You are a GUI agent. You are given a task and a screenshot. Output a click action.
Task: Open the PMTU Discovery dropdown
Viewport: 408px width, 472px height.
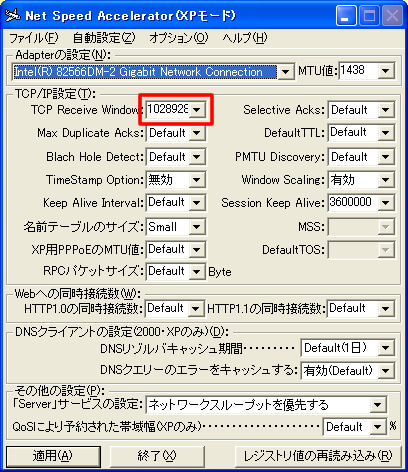385,157
